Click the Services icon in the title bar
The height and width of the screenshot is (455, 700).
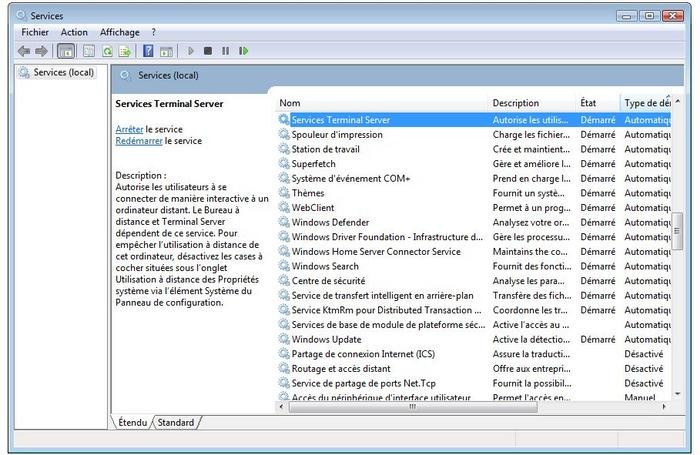pos(21,15)
